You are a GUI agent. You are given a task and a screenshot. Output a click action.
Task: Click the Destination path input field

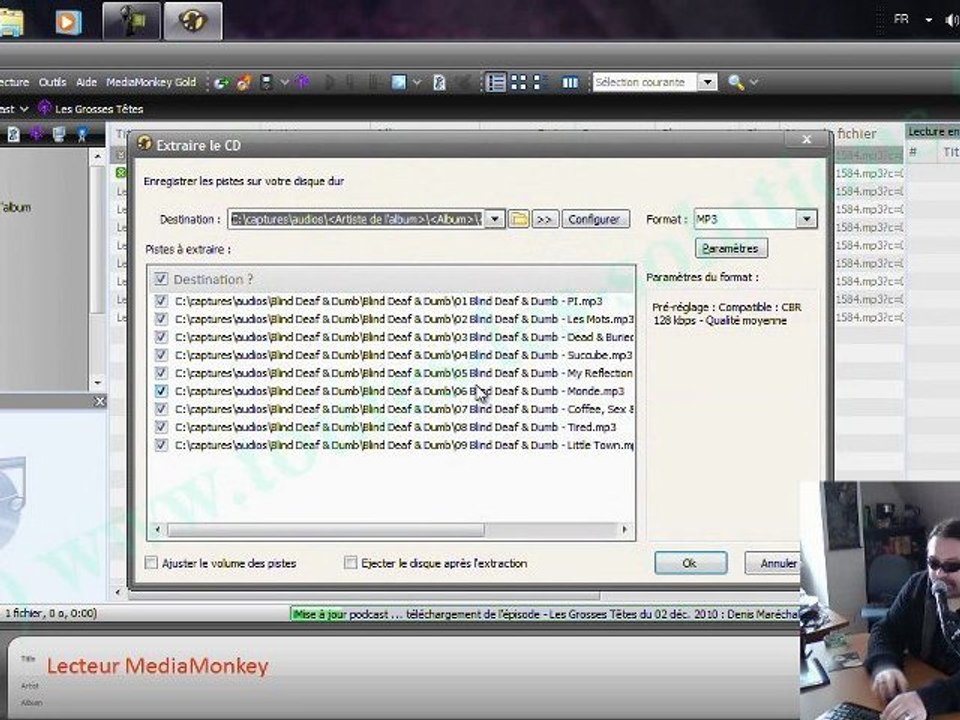click(356, 219)
